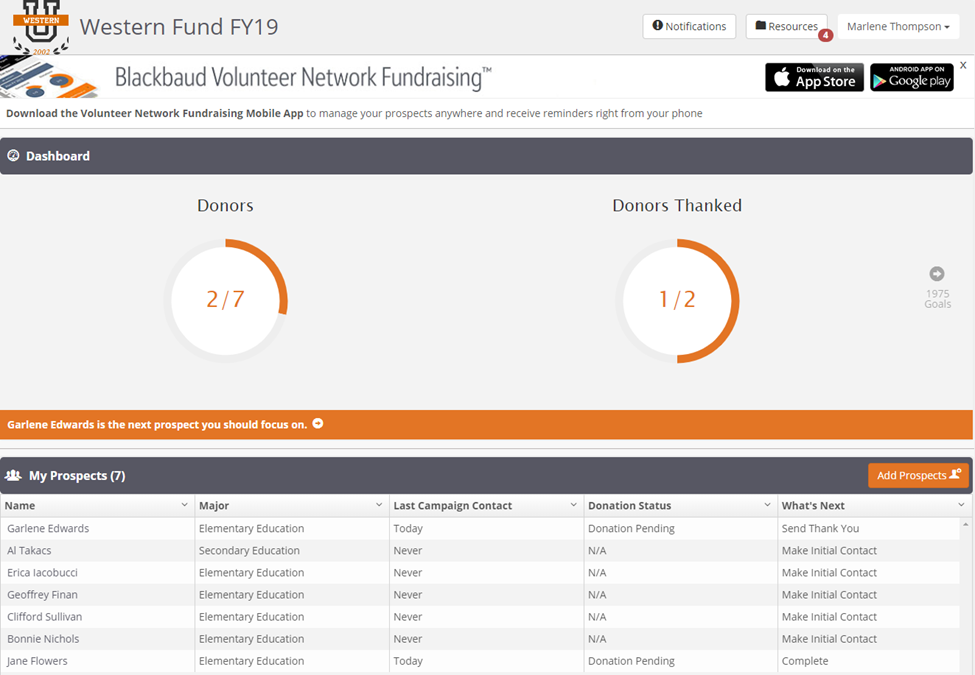The width and height of the screenshot is (975, 675).
Task: Sort by What's Next header
Action: click(813, 506)
